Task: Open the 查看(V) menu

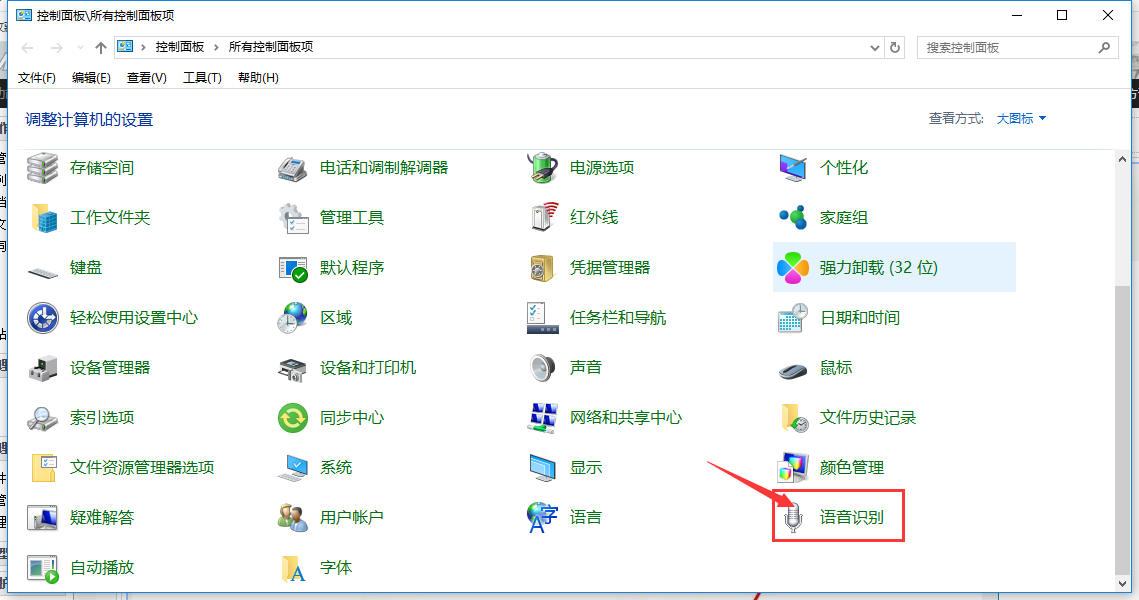Action: (146, 78)
